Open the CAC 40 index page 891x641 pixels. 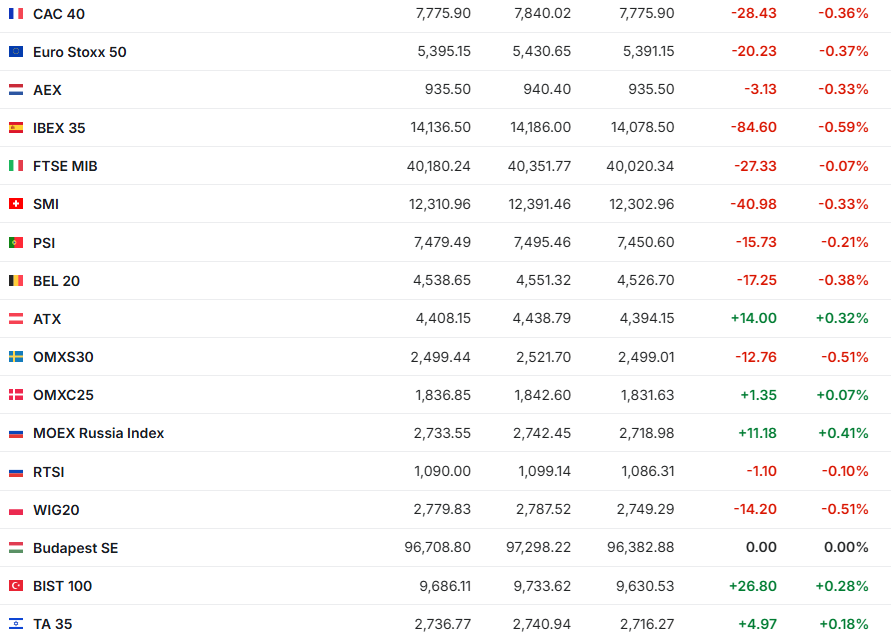pos(59,13)
